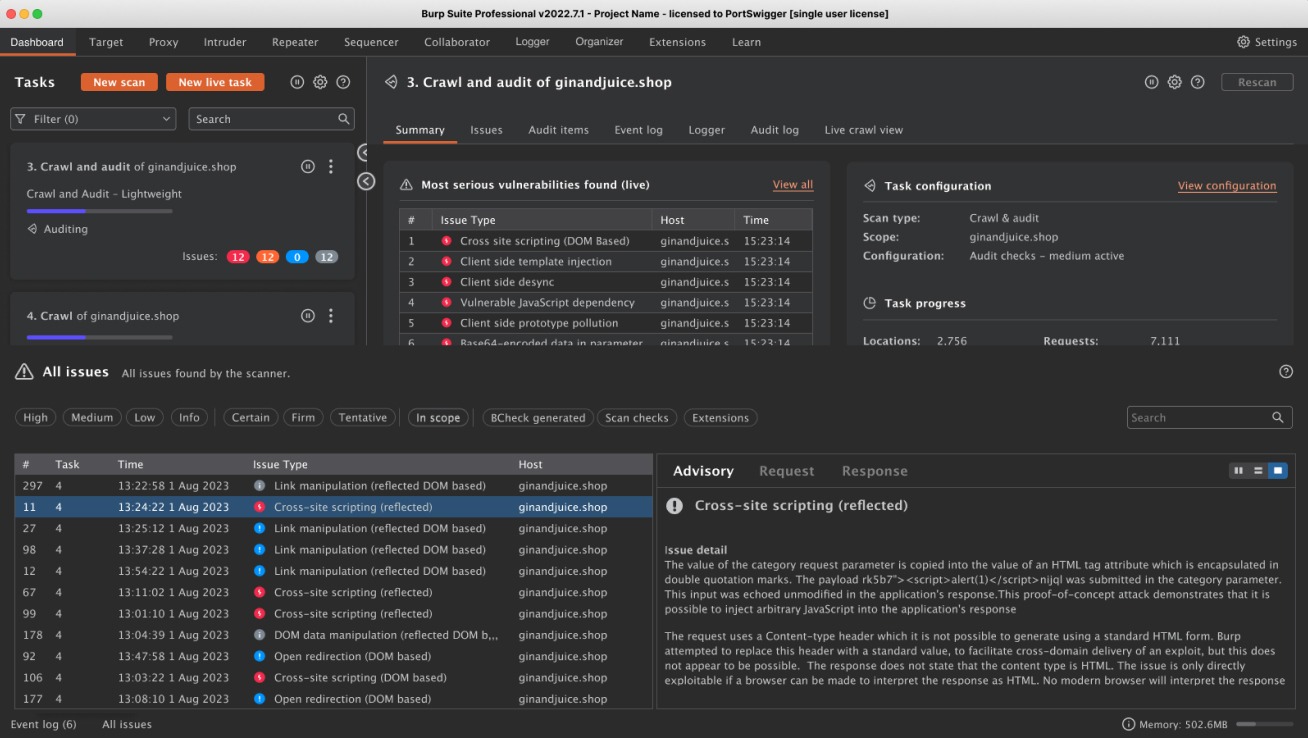Viewport: 1308px width, 738px height.
Task: Open task settings gear next to Rescan
Action: click(1175, 82)
